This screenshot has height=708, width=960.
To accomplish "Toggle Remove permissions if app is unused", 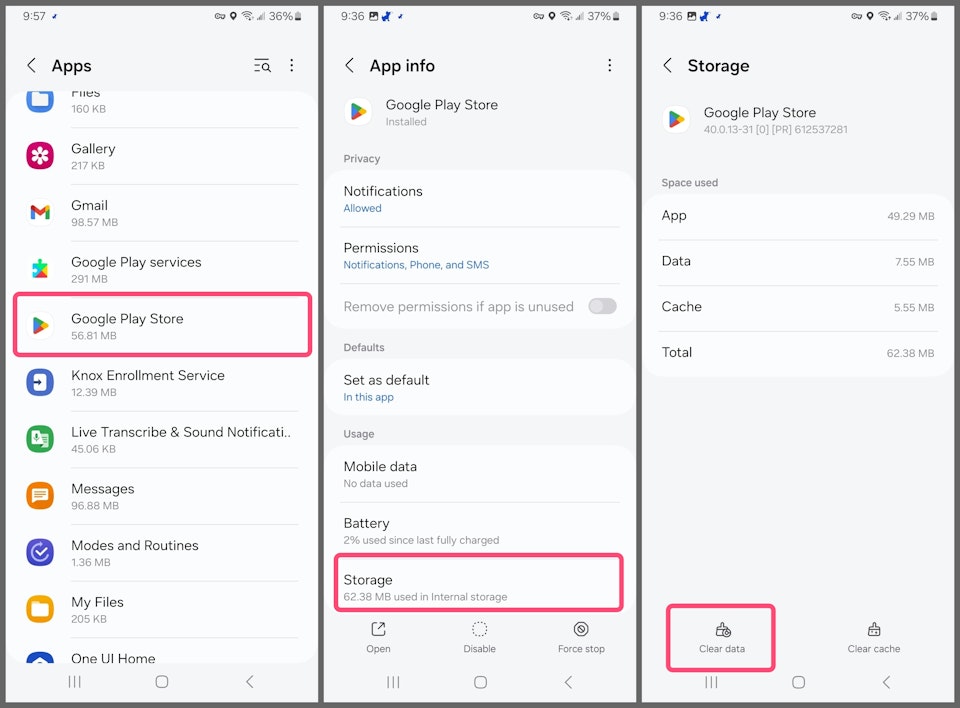I will point(602,306).
